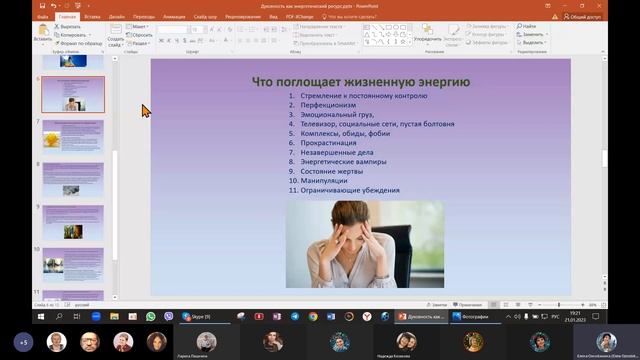Undo the last action in PowerPoint
The height and width of the screenshot is (360, 640).
click(53, 6)
